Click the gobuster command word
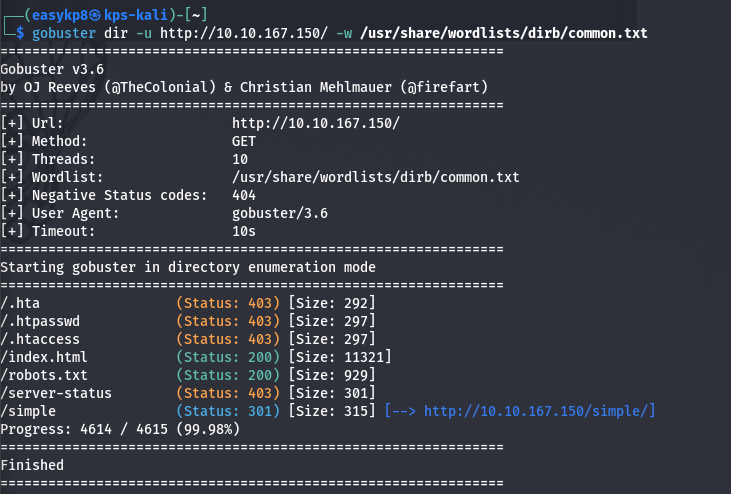The width and height of the screenshot is (731, 494). point(64,34)
